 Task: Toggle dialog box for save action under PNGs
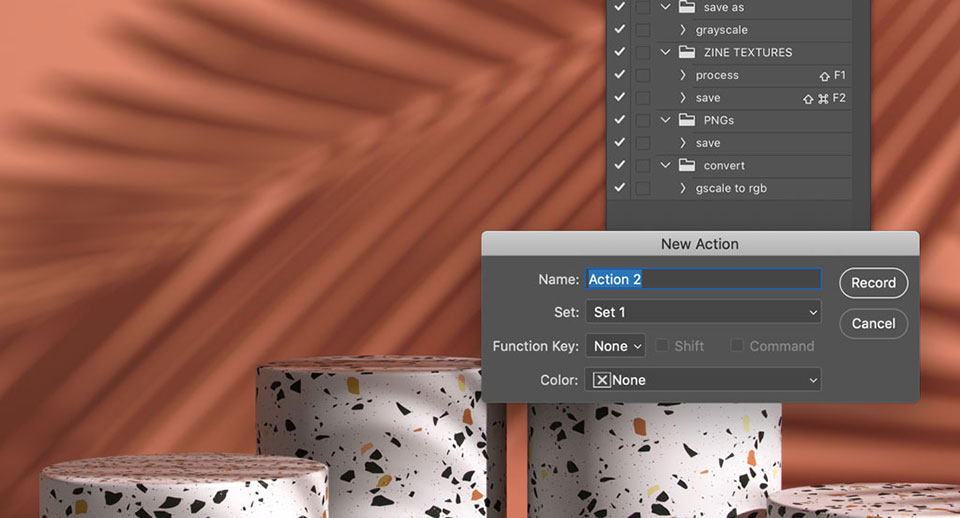point(642,143)
